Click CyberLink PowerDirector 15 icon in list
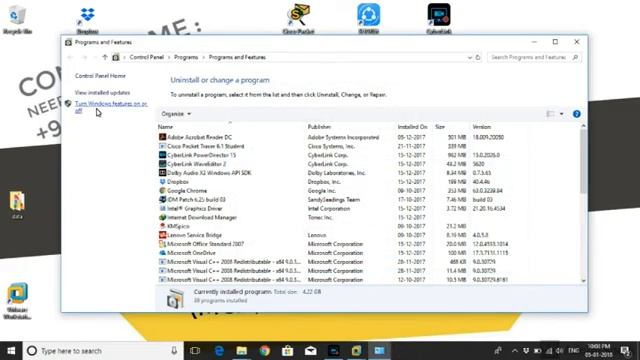 162,155
